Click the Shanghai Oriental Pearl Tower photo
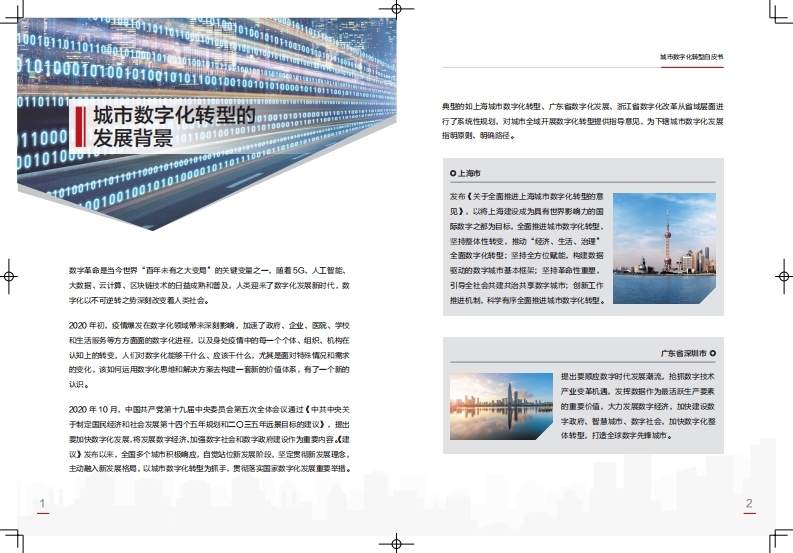793x553 pixels. [x=664, y=248]
